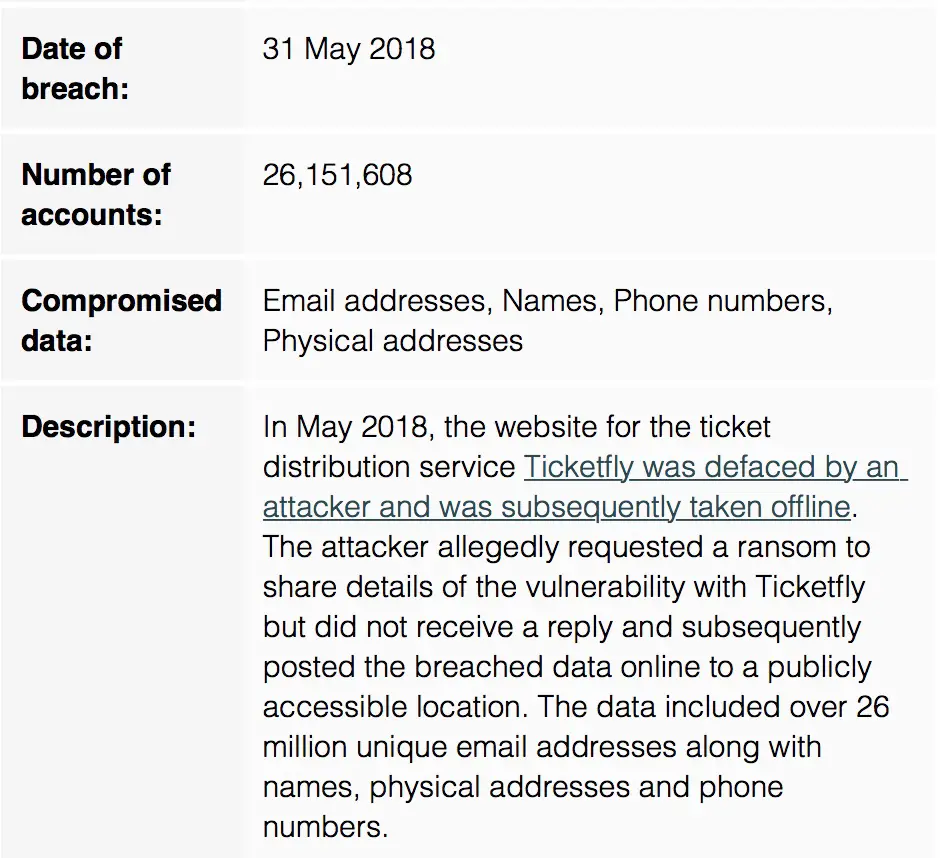Click 'million unique email addresses along with' line
942x858 pixels.
point(542,747)
